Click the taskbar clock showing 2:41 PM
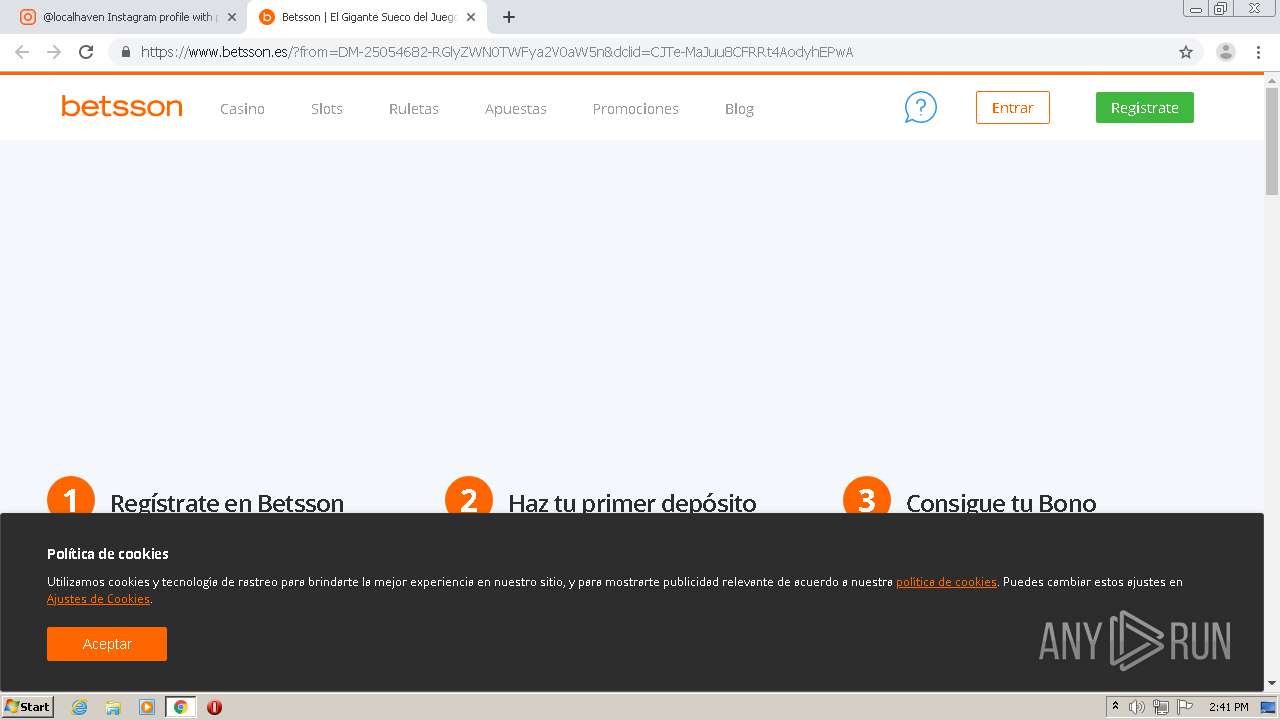This screenshot has height=720, width=1280. click(1229, 707)
